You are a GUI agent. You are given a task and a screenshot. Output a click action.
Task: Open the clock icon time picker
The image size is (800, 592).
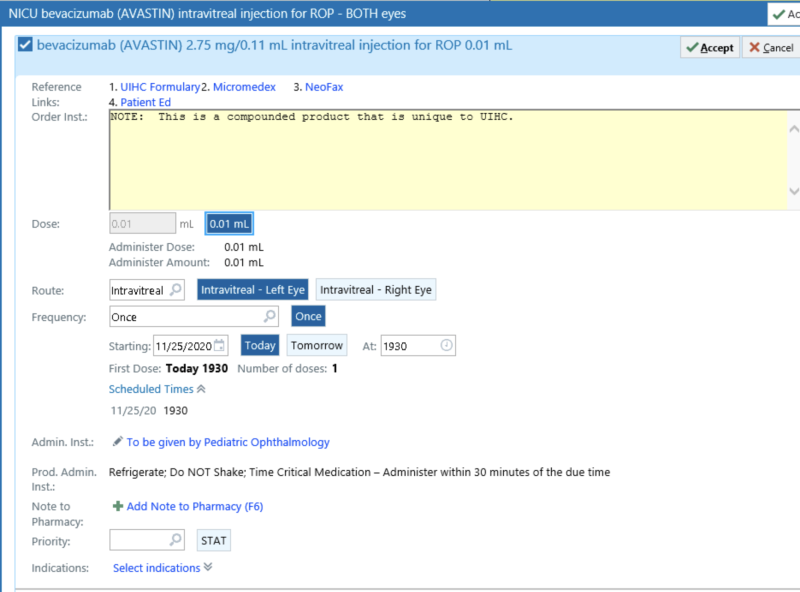tap(446, 346)
